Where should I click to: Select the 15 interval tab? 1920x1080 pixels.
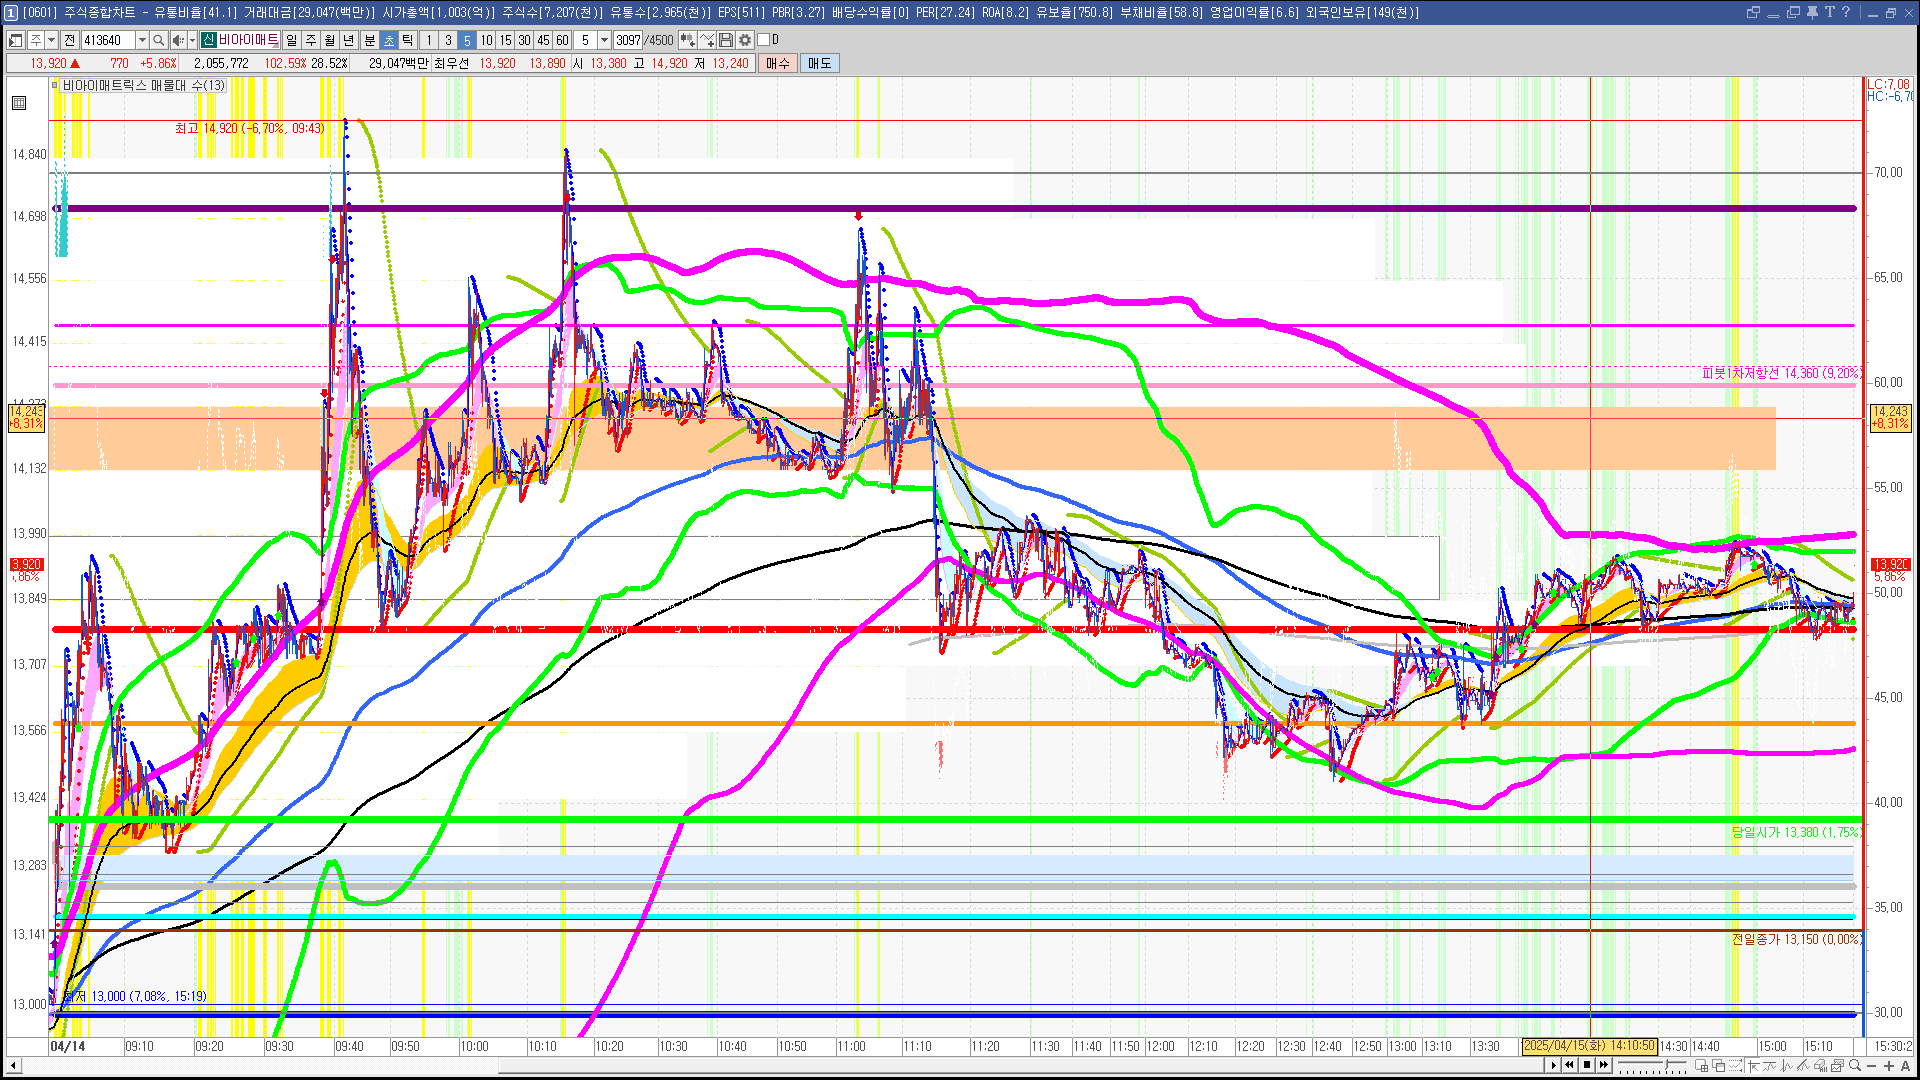pyautogui.click(x=505, y=40)
